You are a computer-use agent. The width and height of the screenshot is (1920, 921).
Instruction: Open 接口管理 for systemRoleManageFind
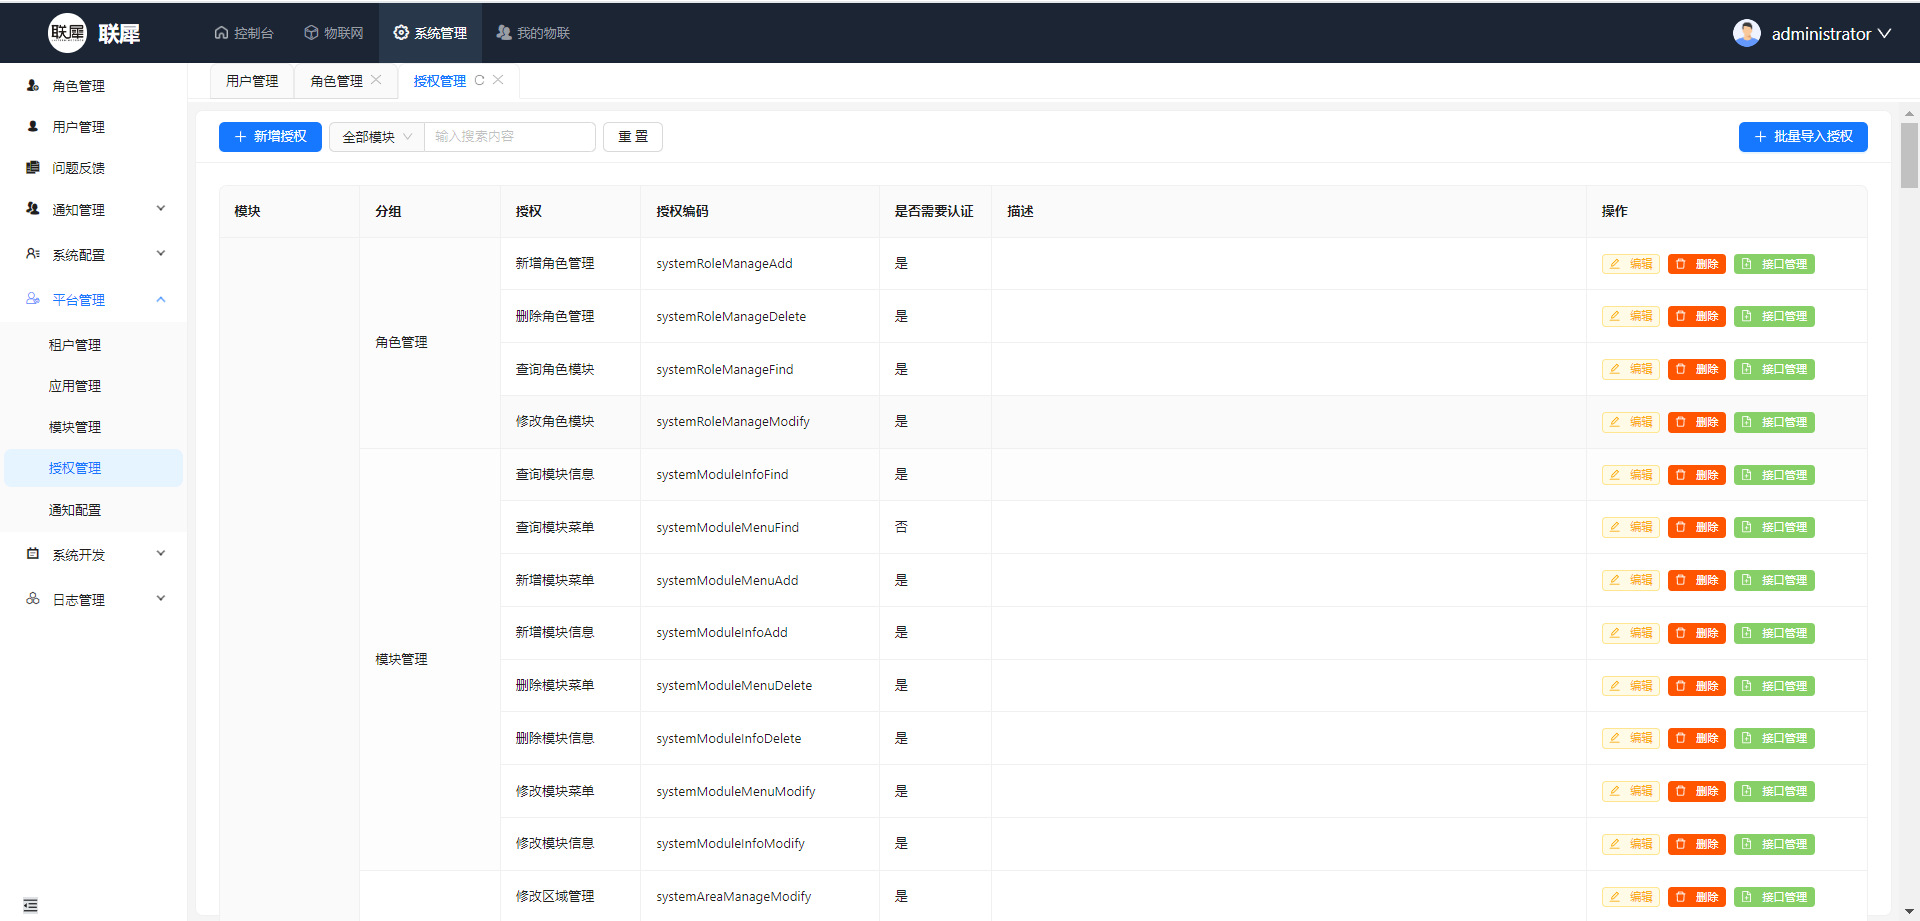[x=1773, y=369]
